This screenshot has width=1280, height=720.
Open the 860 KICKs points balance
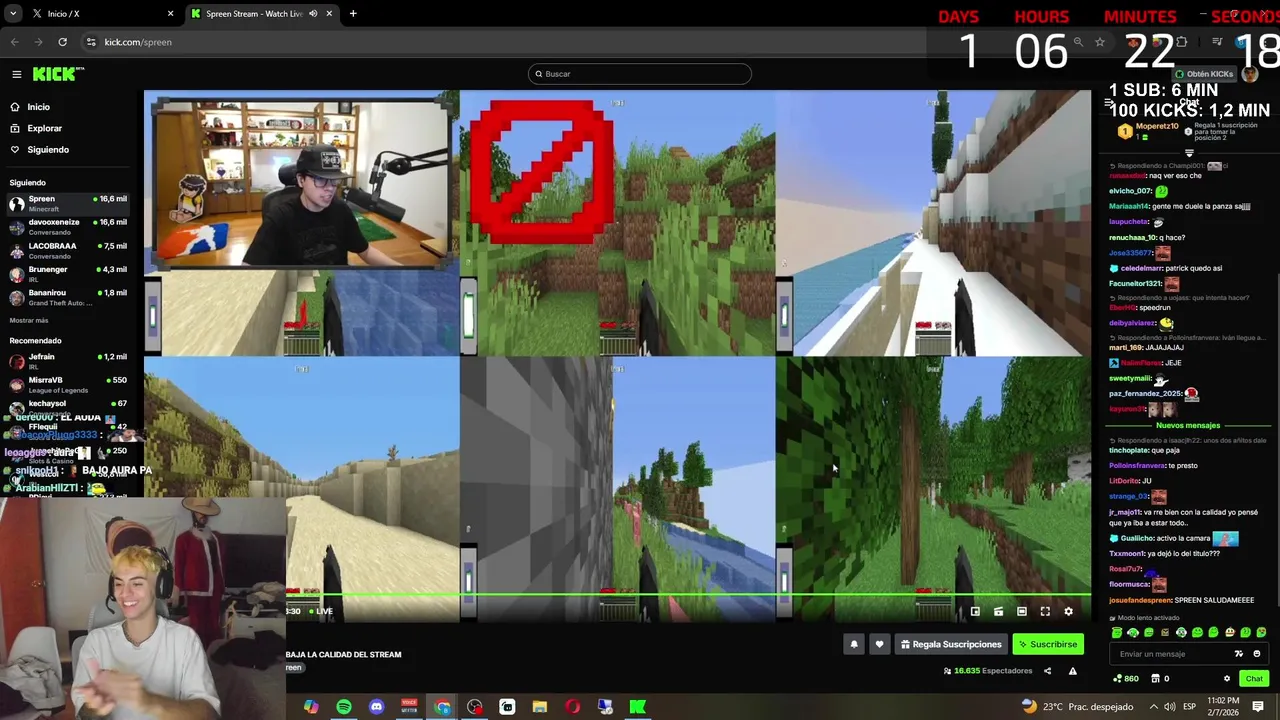pos(1126,679)
